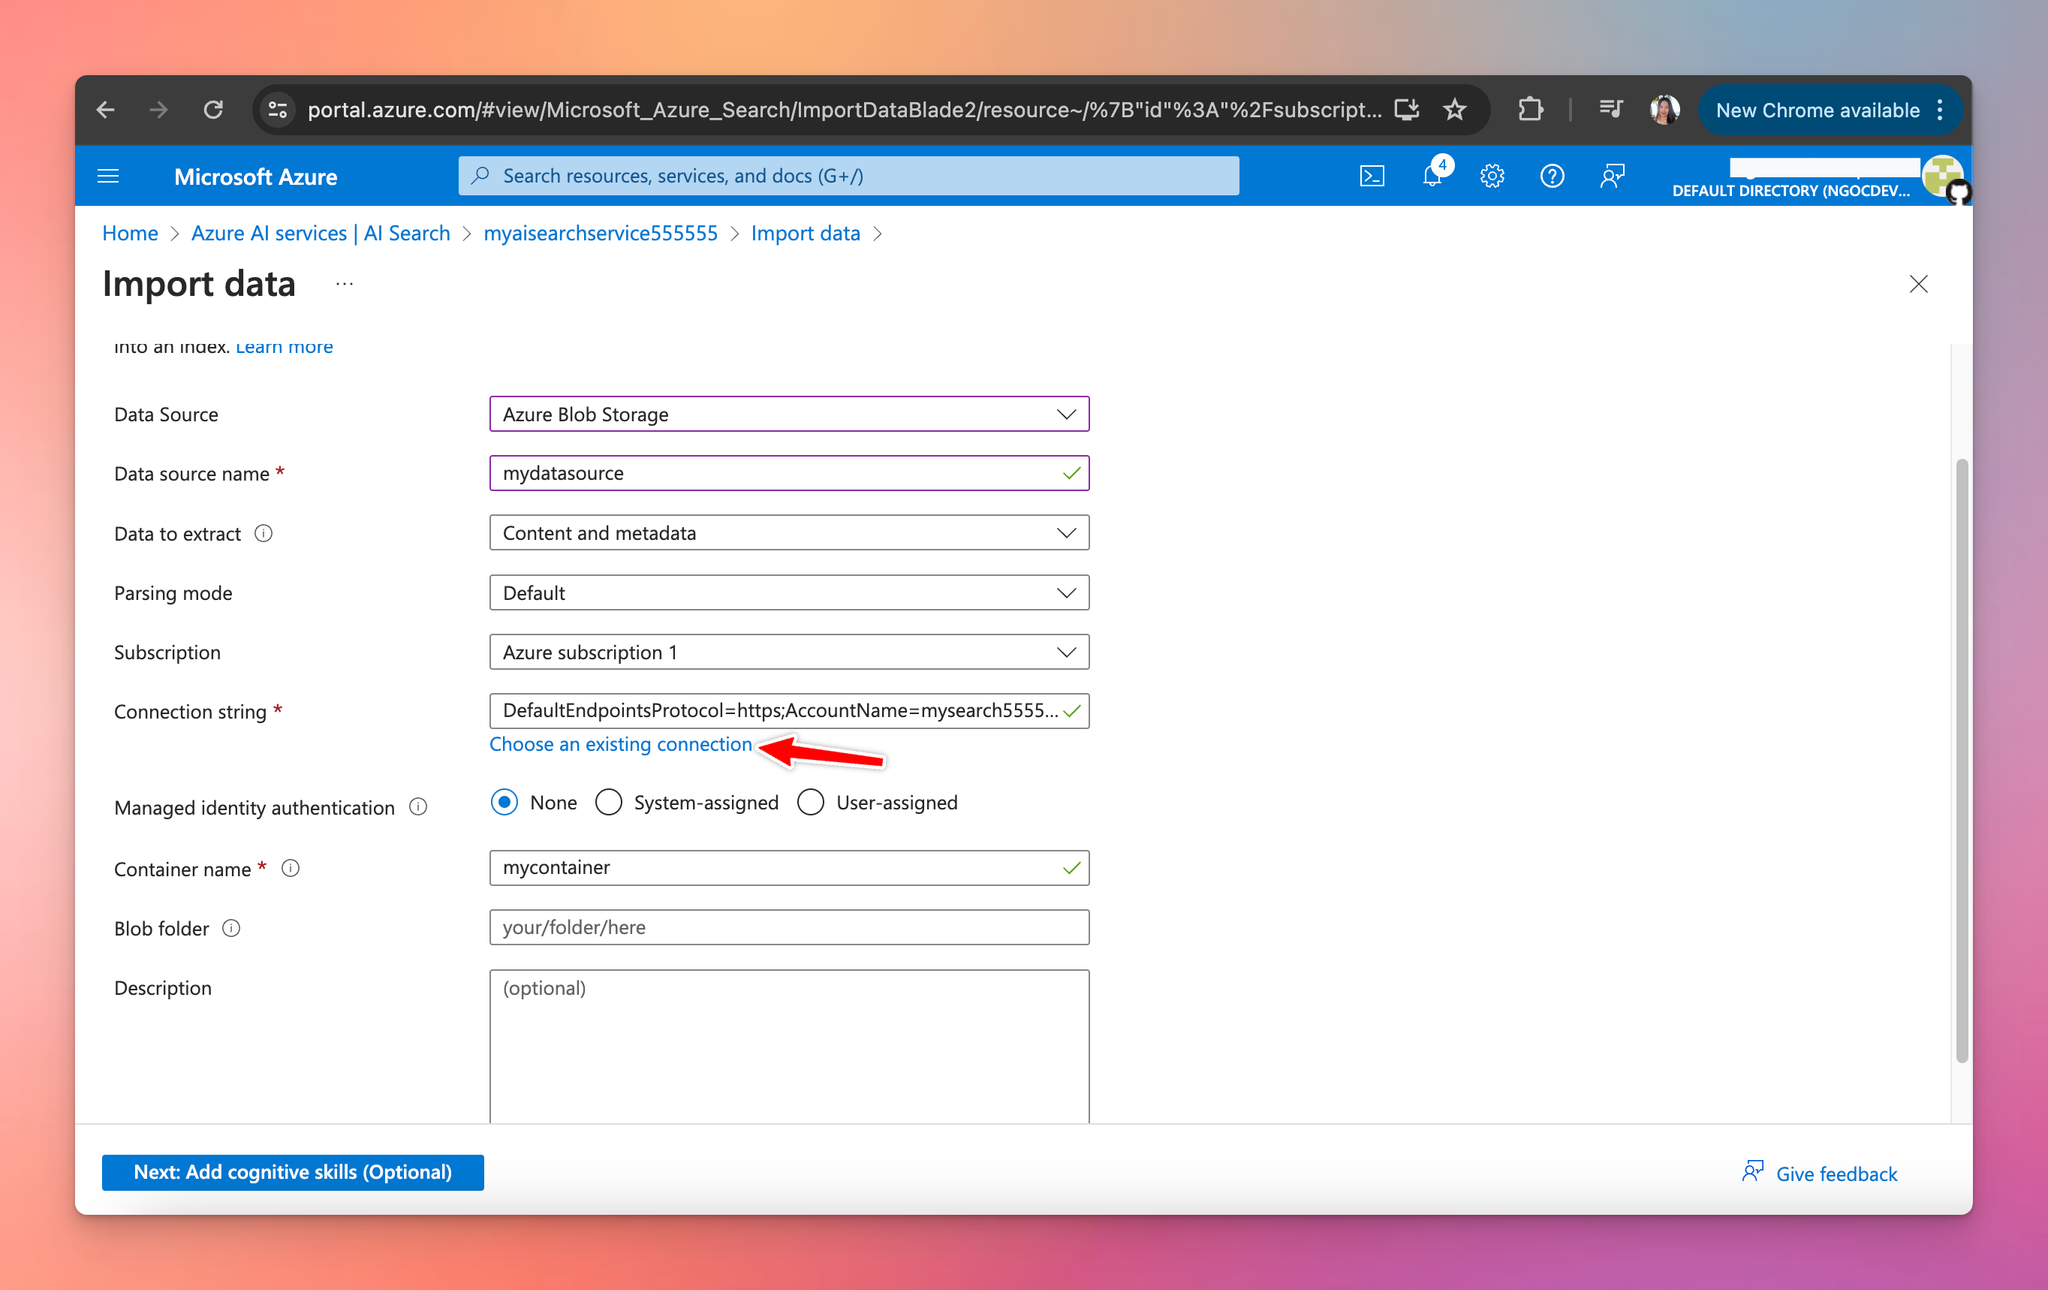Launch Azure Cloud Shell
The image size is (2048, 1290).
(x=1372, y=176)
